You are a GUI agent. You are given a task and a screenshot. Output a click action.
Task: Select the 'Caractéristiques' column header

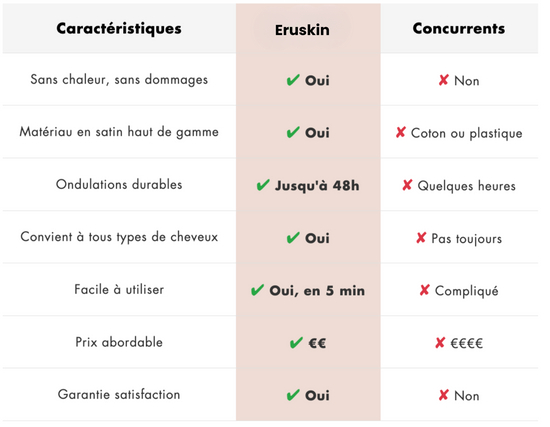coord(119,28)
